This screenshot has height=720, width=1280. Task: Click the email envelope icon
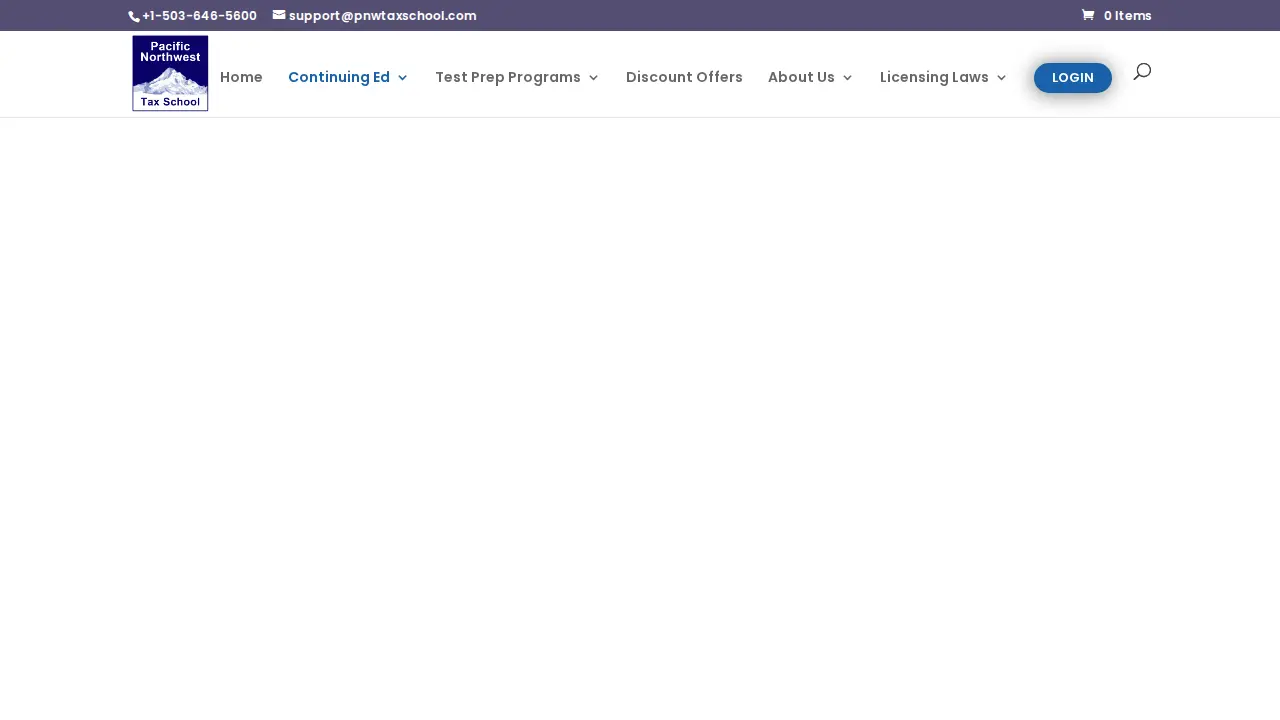tap(279, 15)
